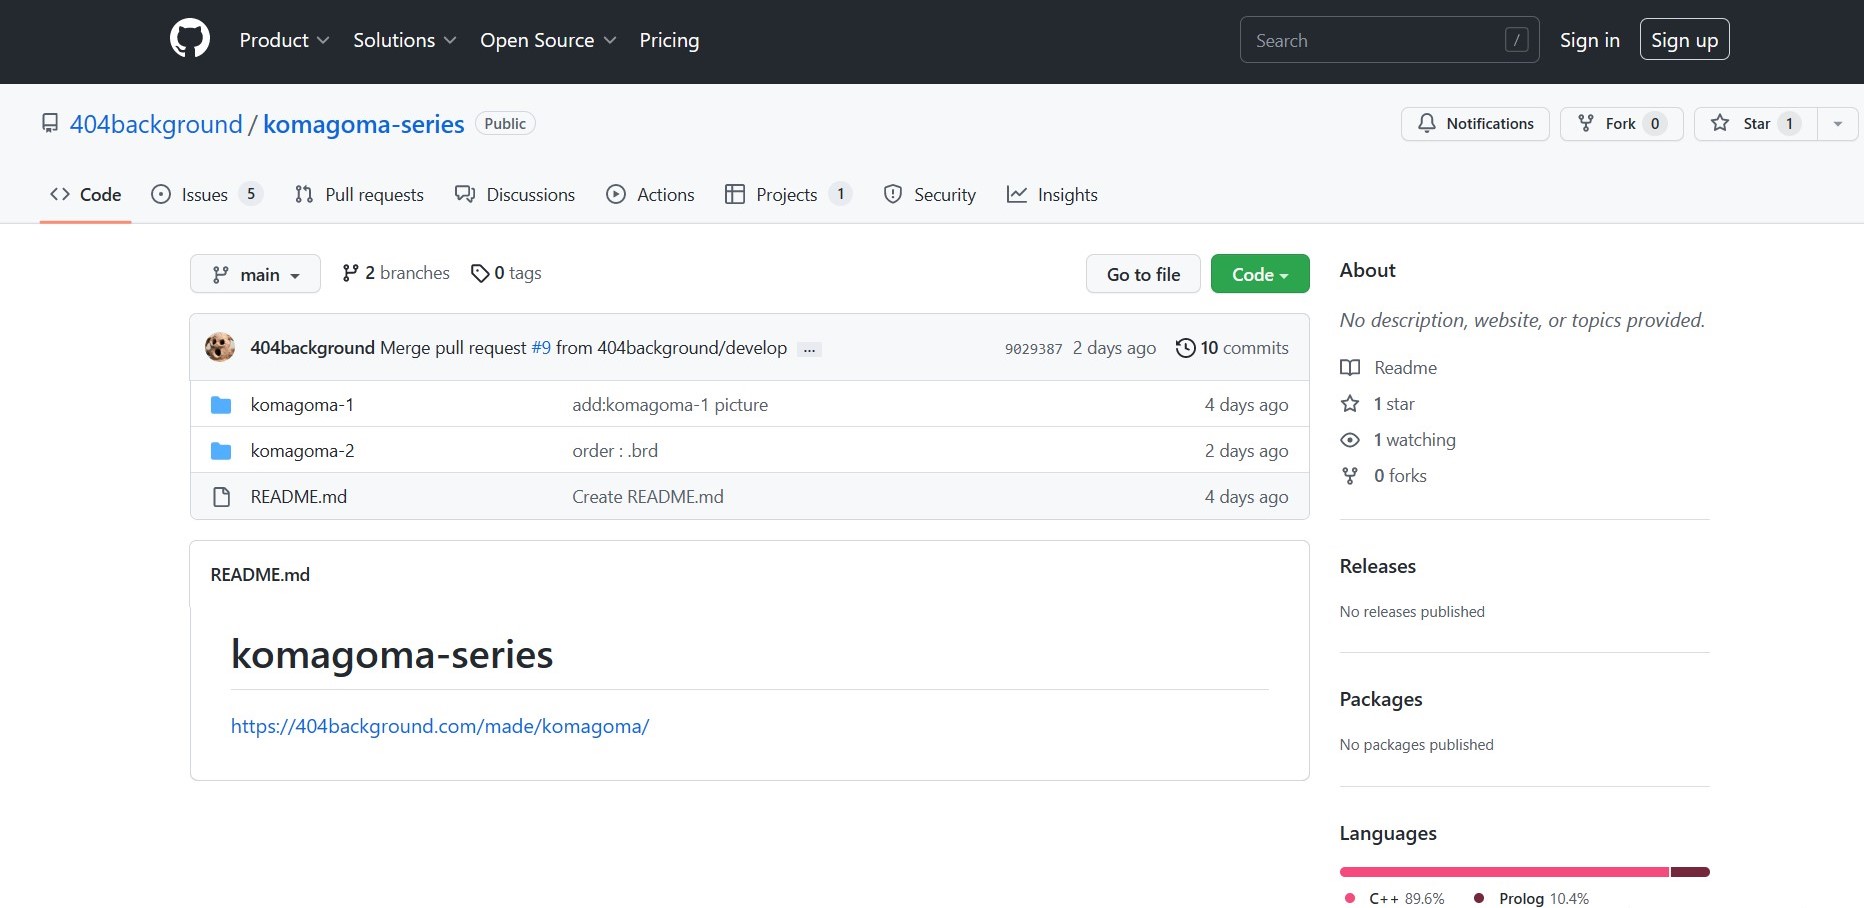Screen dimensions: 1864x908
Task: Click the C++ language bar segment
Action: click(x=1503, y=872)
